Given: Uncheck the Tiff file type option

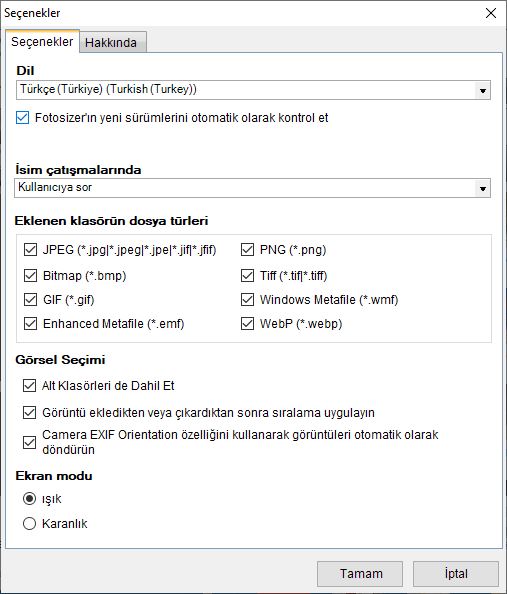Looking at the screenshot, I should point(247,276).
